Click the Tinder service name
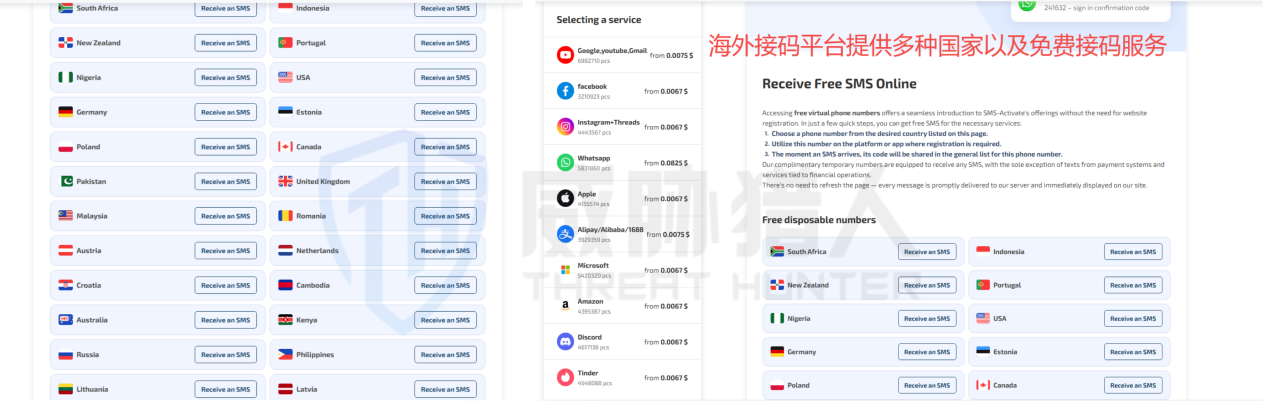 (x=588, y=373)
